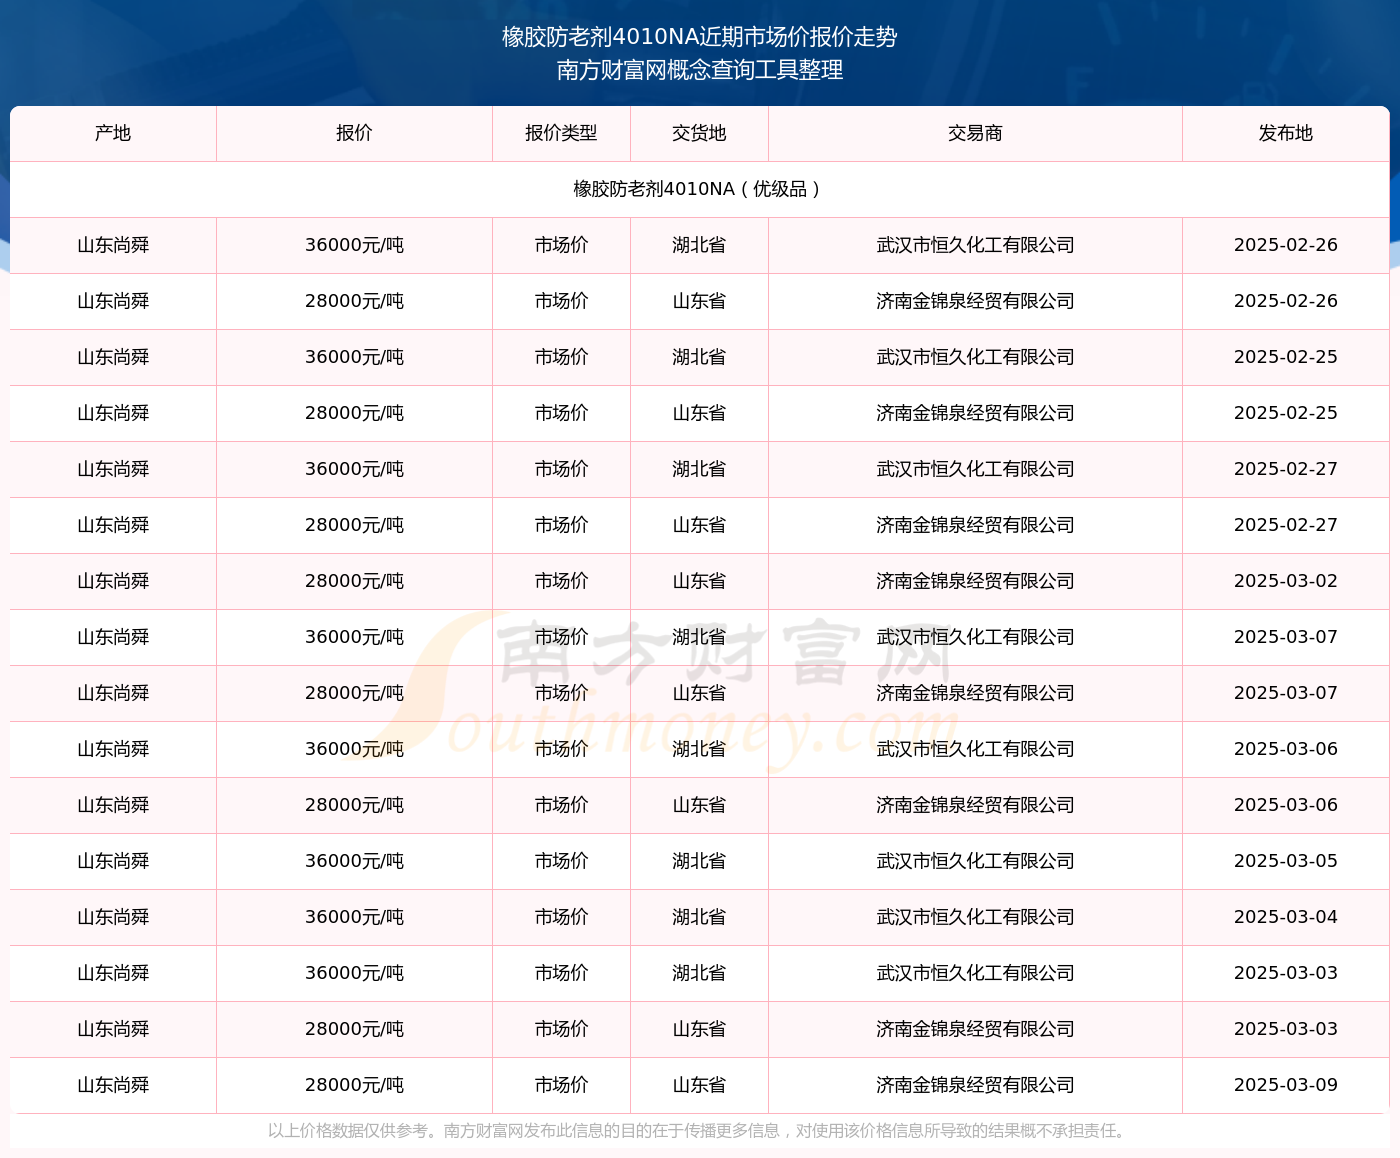Click the 2025-03-02 date cell
Image resolution: width=1400 pixels, height=1158 pixels.
1286,581
